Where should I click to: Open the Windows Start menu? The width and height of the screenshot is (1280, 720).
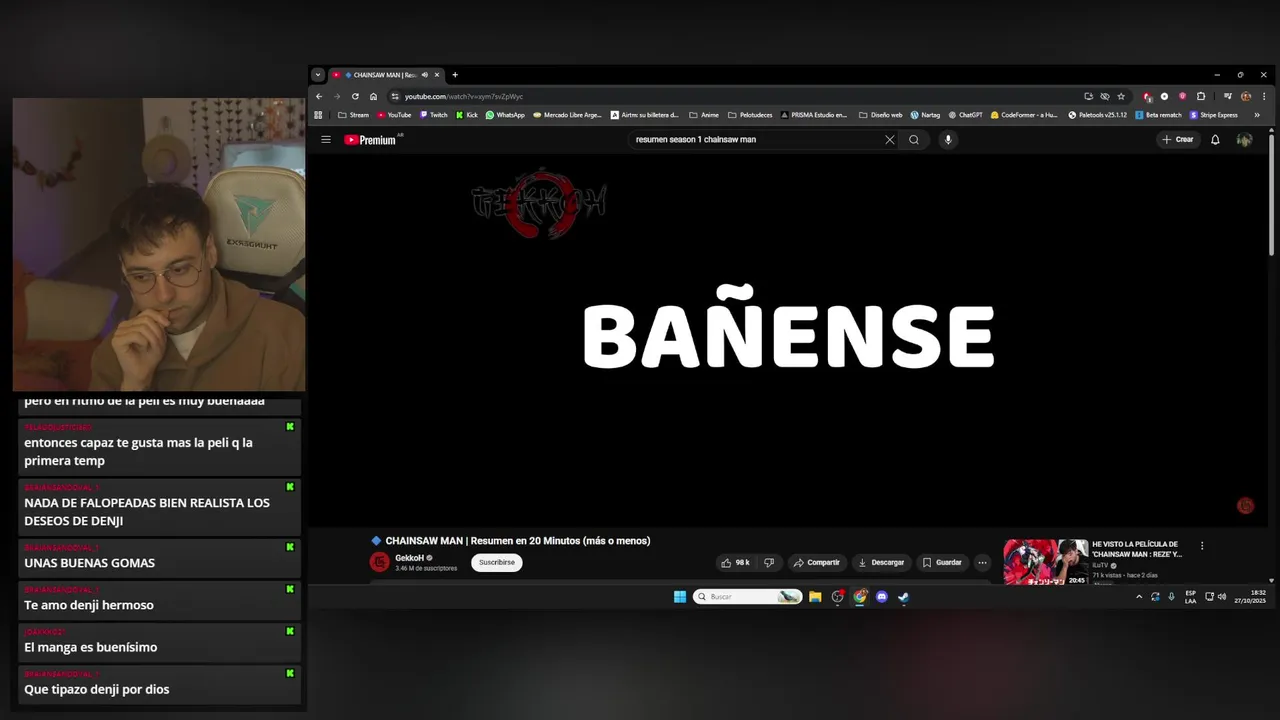tap(680, 597)
